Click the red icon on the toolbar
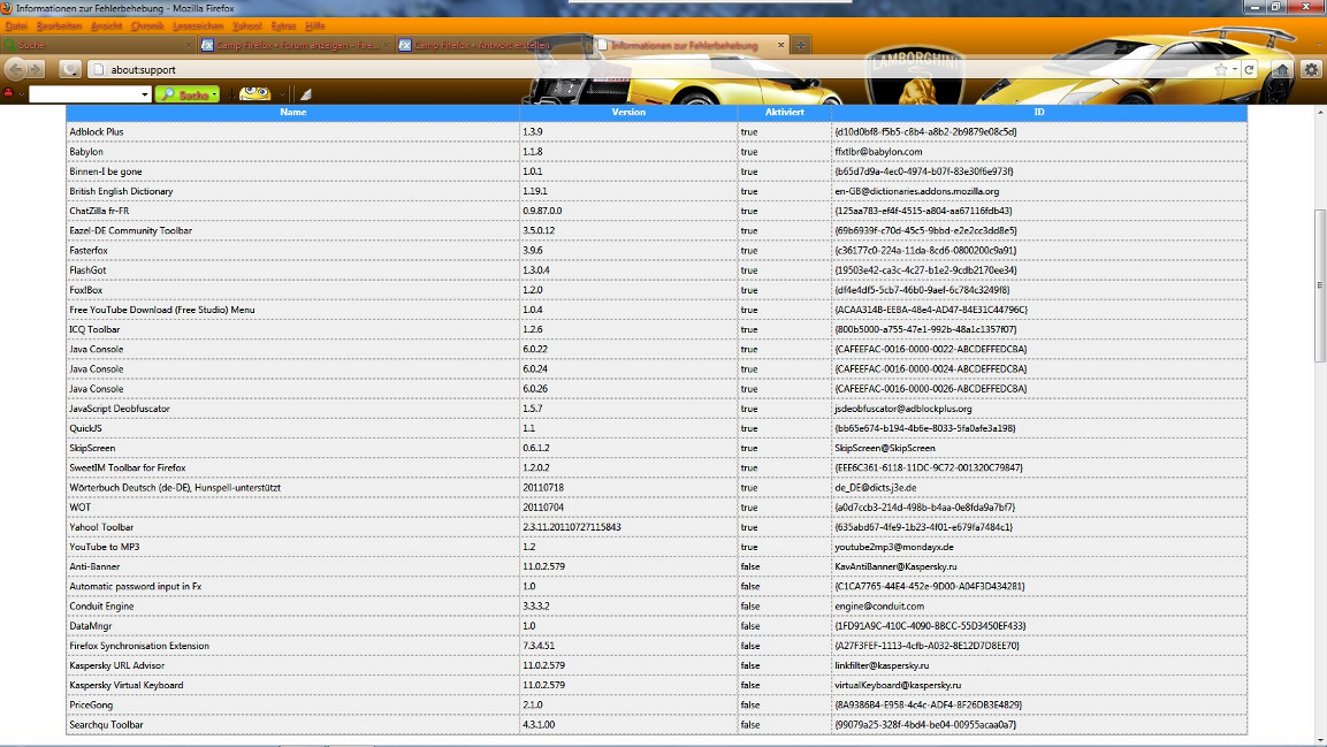The height and width of the screenshot is (747, 1327). pyautogui.click(x=9, y=94)
